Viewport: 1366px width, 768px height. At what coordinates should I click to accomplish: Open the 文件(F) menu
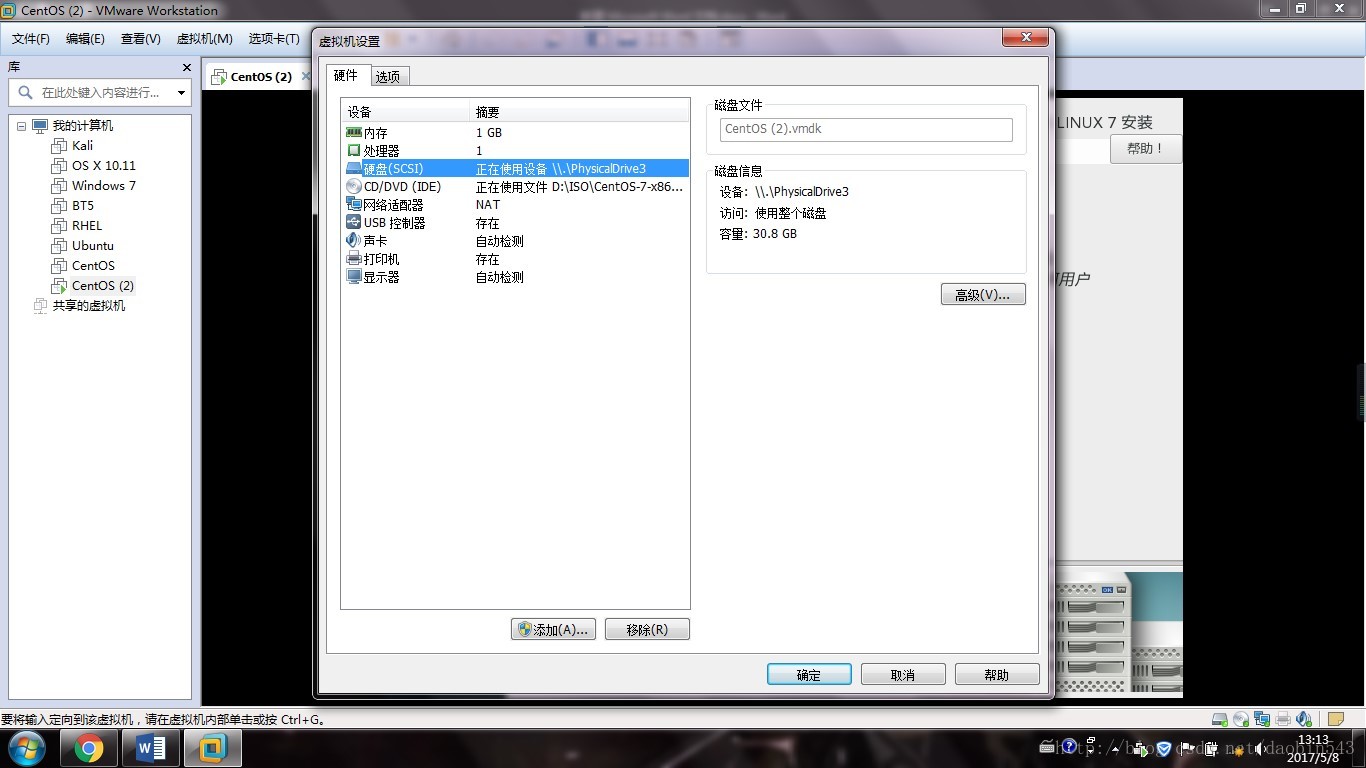pyautogui.click(x=31, y=39)
